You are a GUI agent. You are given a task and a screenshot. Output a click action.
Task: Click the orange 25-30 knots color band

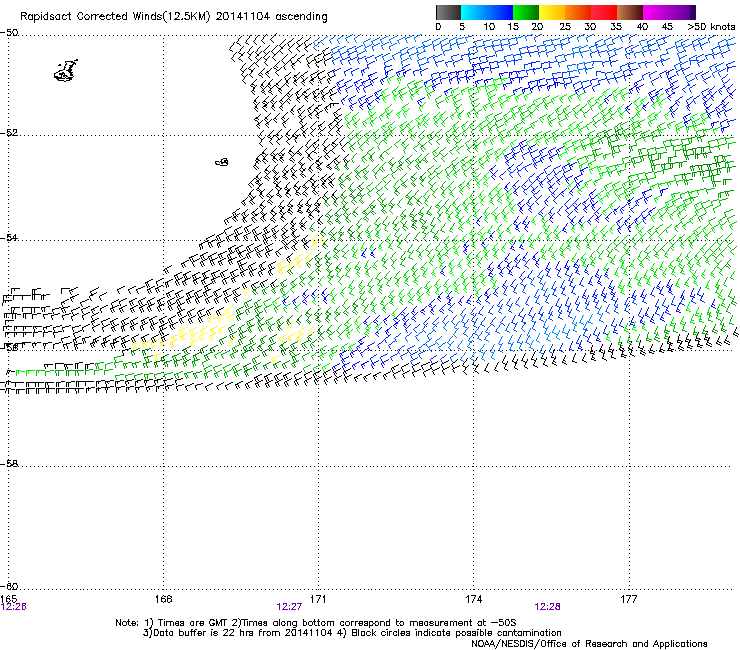click(x=578, y=12)
